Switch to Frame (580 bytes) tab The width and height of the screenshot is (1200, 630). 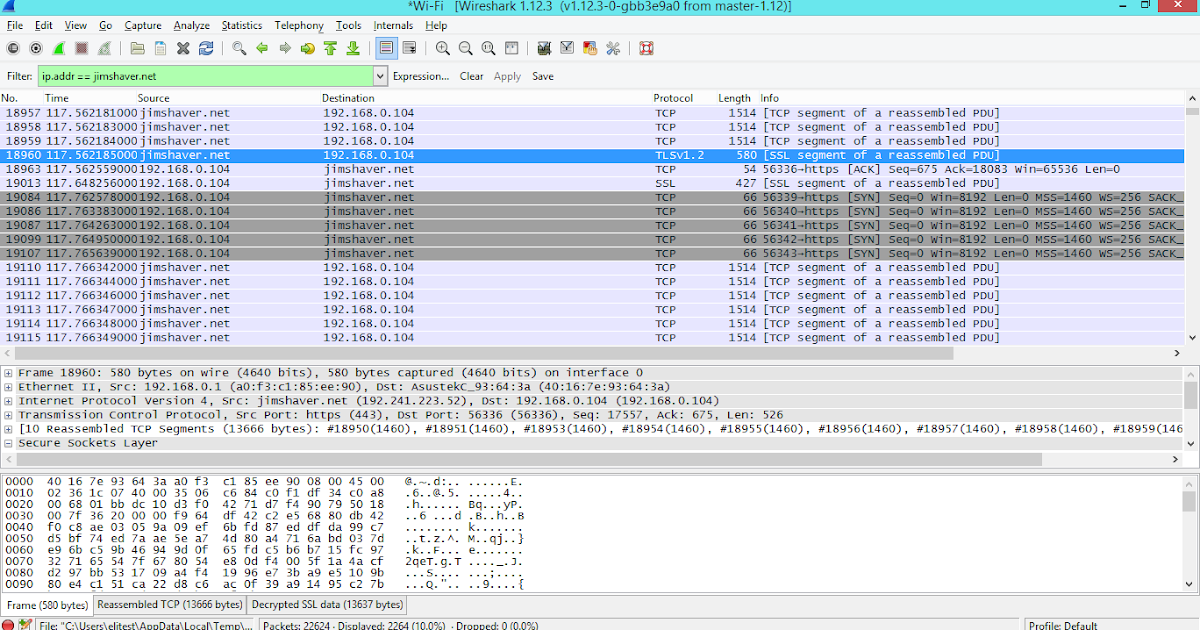[x=47, y=605]
